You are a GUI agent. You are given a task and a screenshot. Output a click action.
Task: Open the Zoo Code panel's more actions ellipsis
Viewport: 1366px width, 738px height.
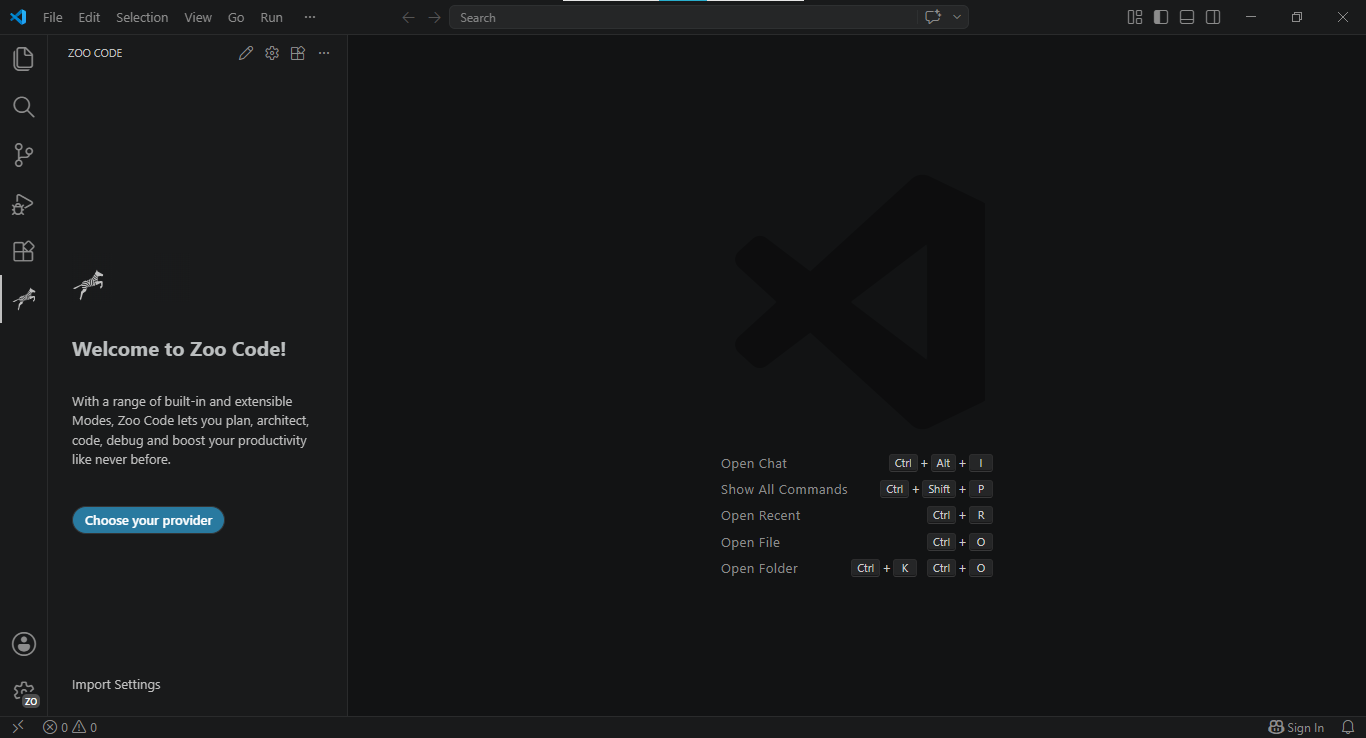click(324, 53)
